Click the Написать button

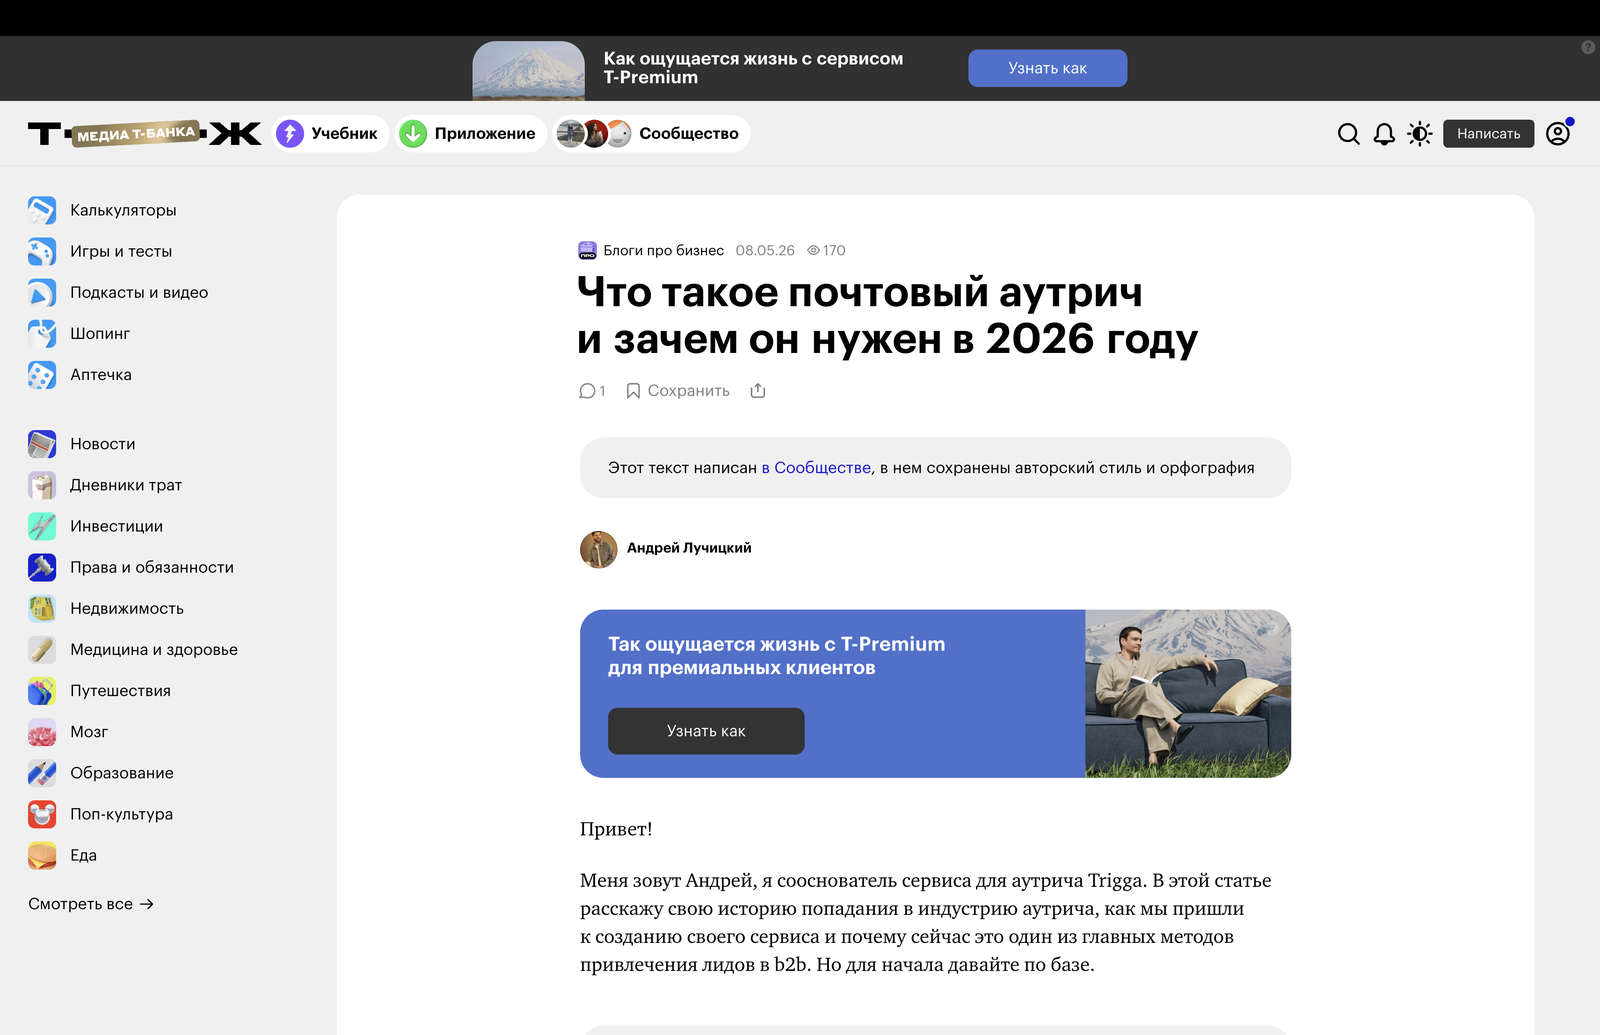coord(1488,133)
